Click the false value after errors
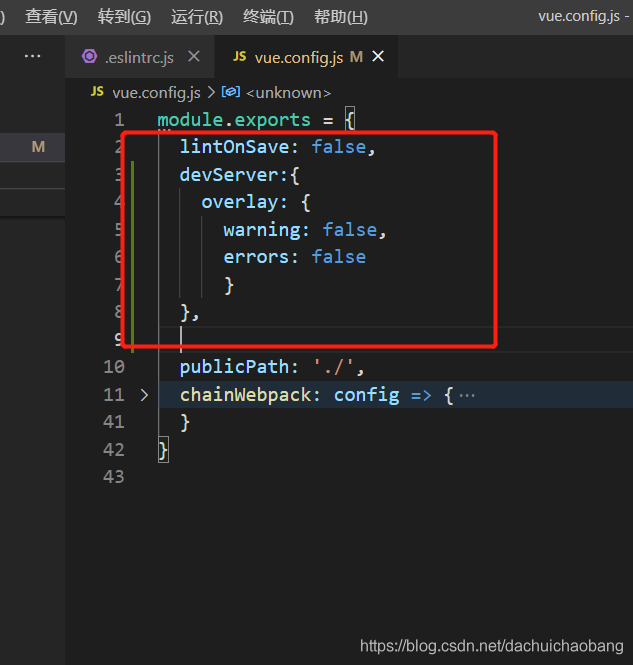633x665 pixels. click(x=339, y=257)
